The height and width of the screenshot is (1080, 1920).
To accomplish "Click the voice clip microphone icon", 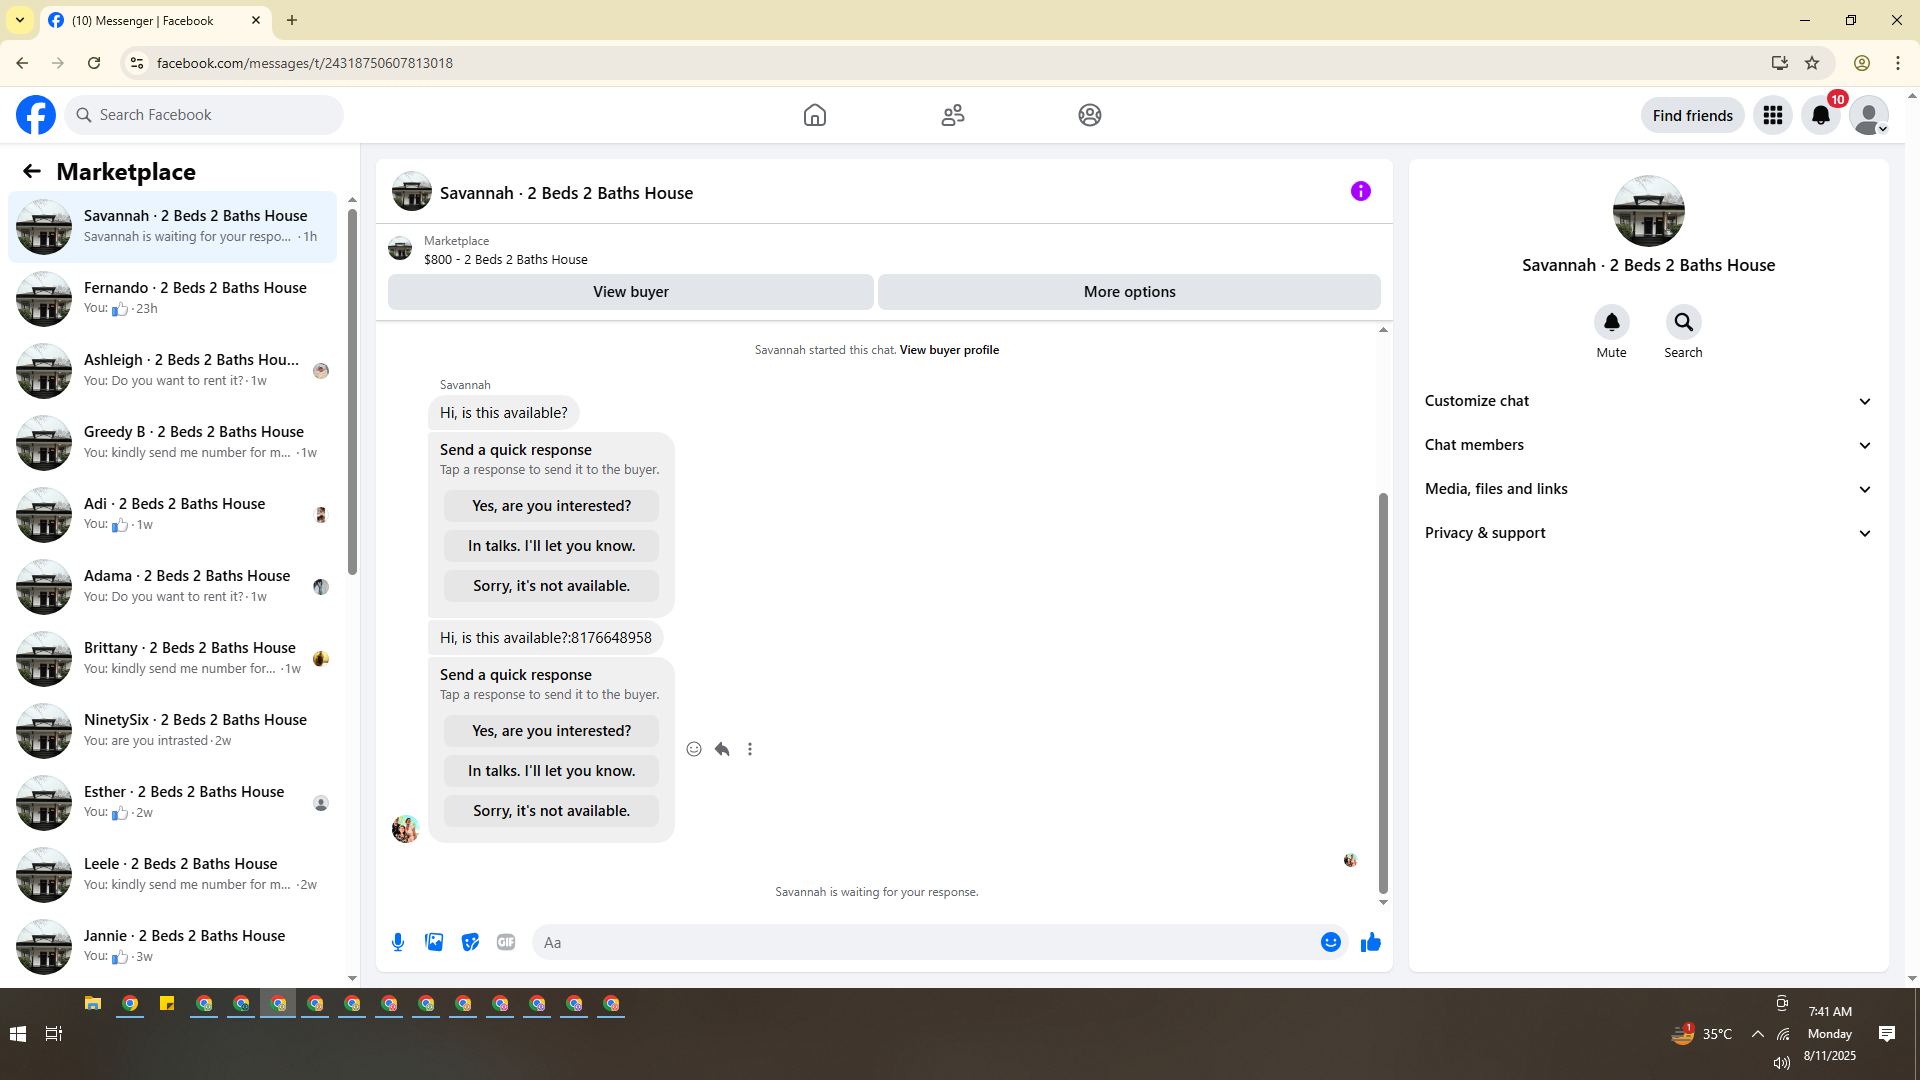I will (x=398, y=942).
